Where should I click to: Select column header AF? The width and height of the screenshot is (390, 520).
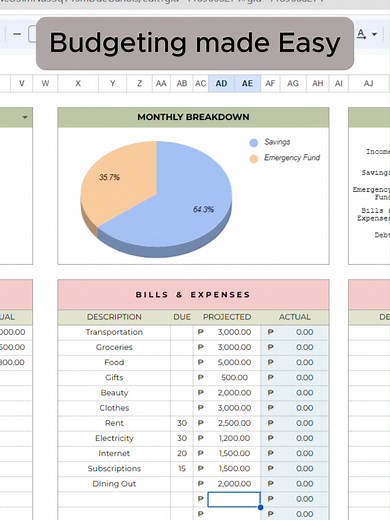pos(270,83)
